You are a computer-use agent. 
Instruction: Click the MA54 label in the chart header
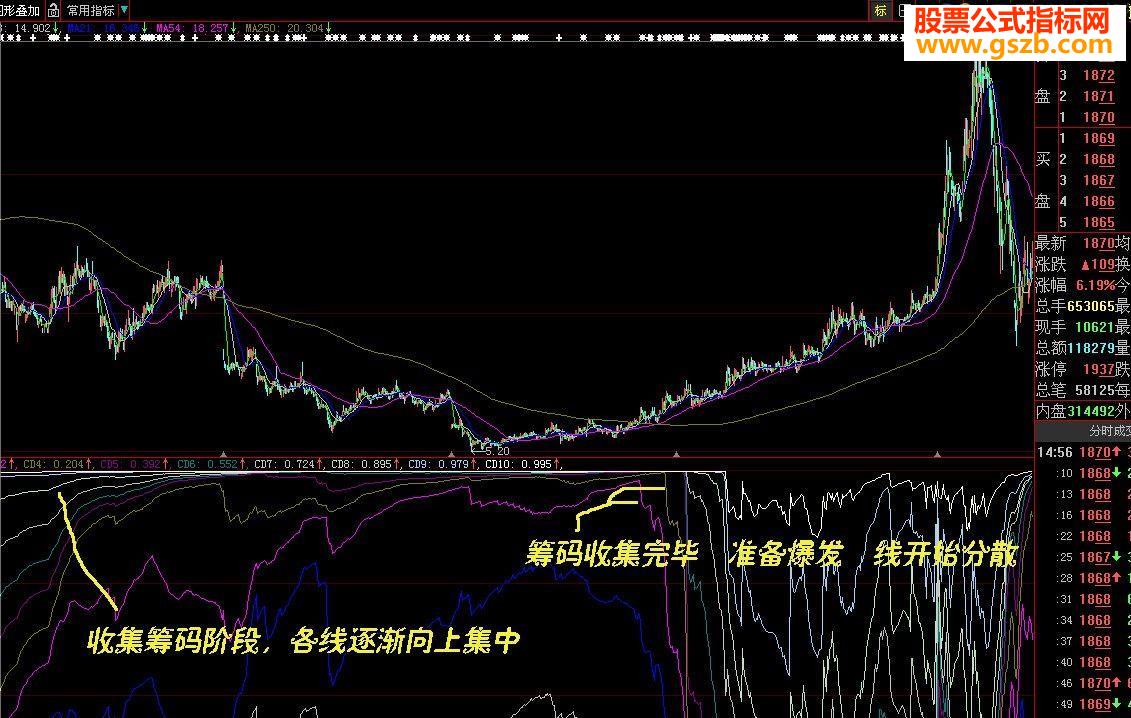pos(170,27)
